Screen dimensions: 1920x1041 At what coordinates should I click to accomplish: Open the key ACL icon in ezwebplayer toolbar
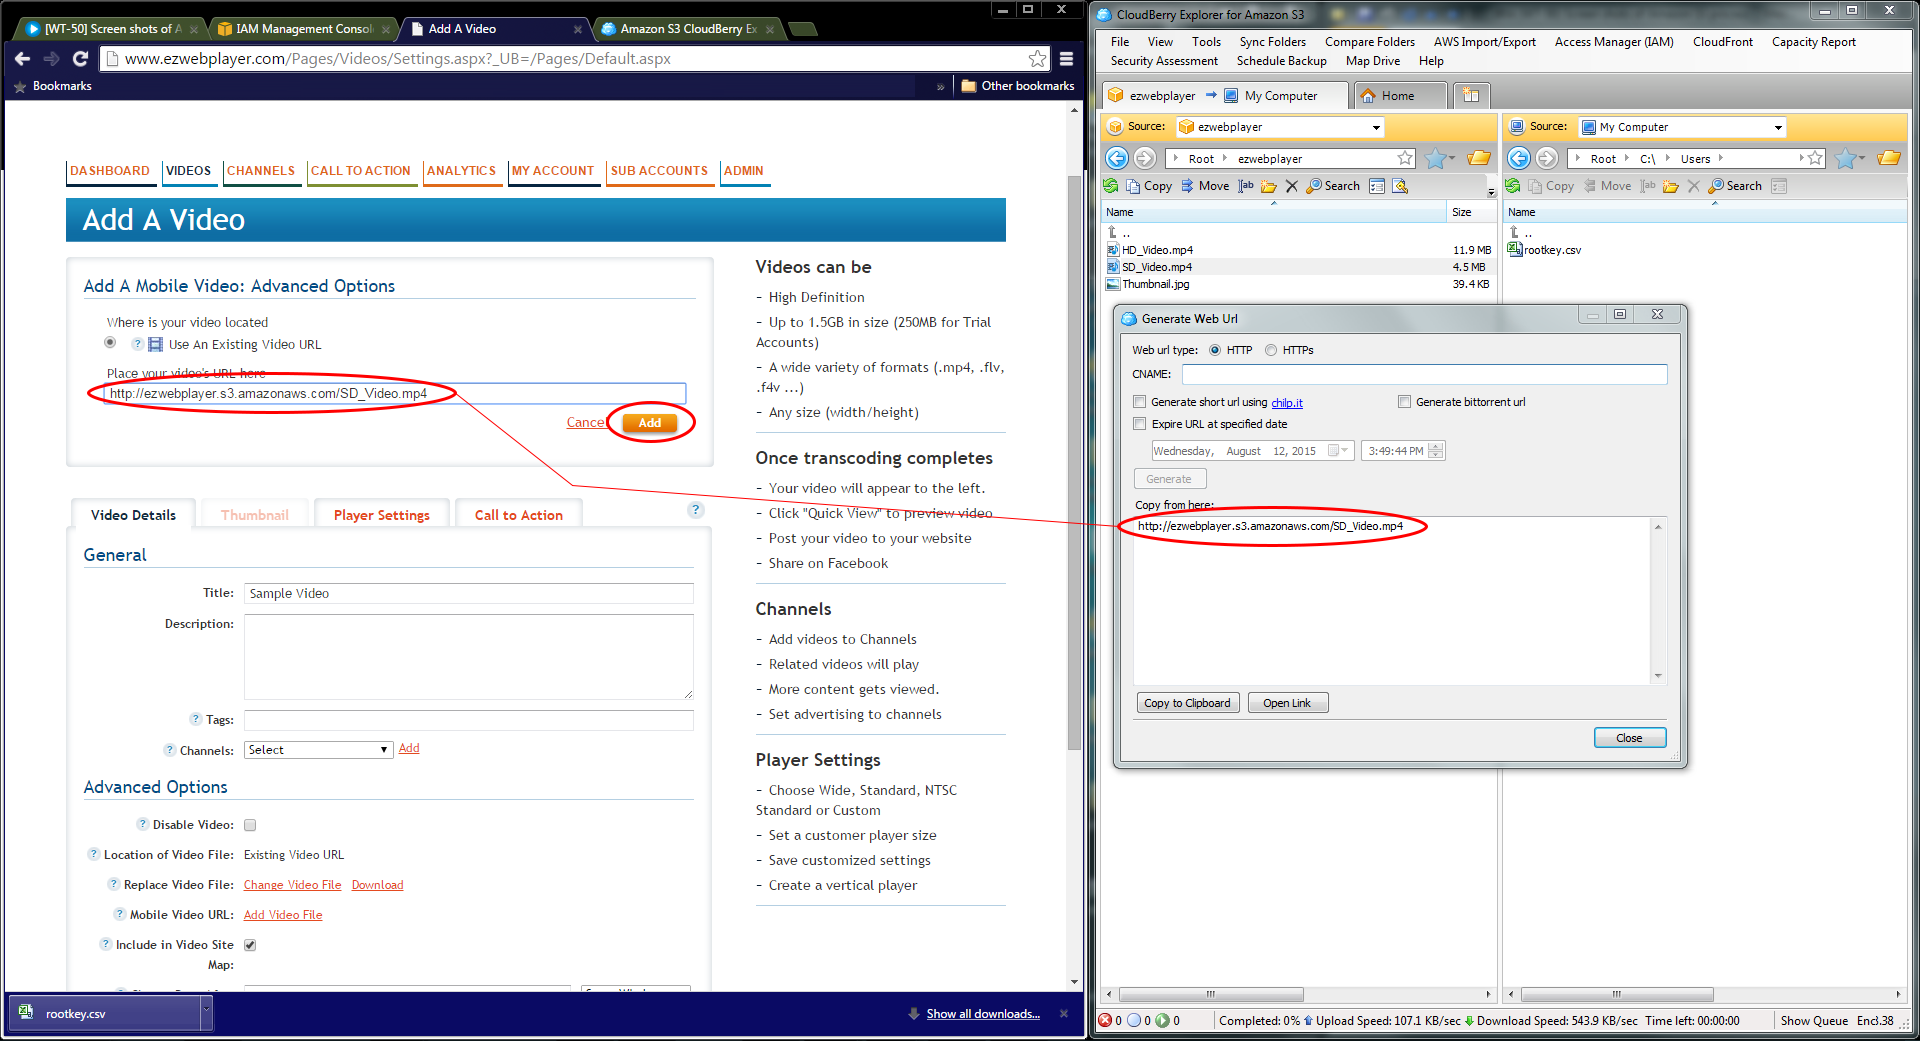(1400, 186)
